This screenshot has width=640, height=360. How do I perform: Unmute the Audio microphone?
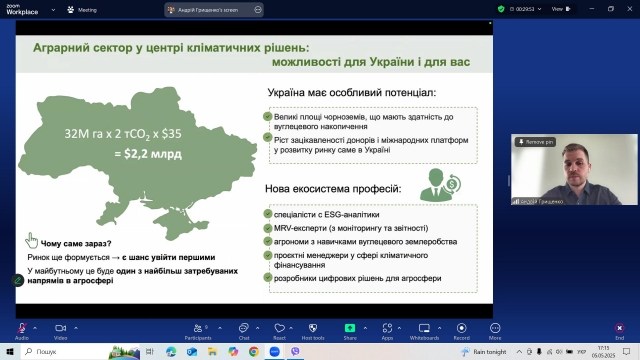click(22, 331)
